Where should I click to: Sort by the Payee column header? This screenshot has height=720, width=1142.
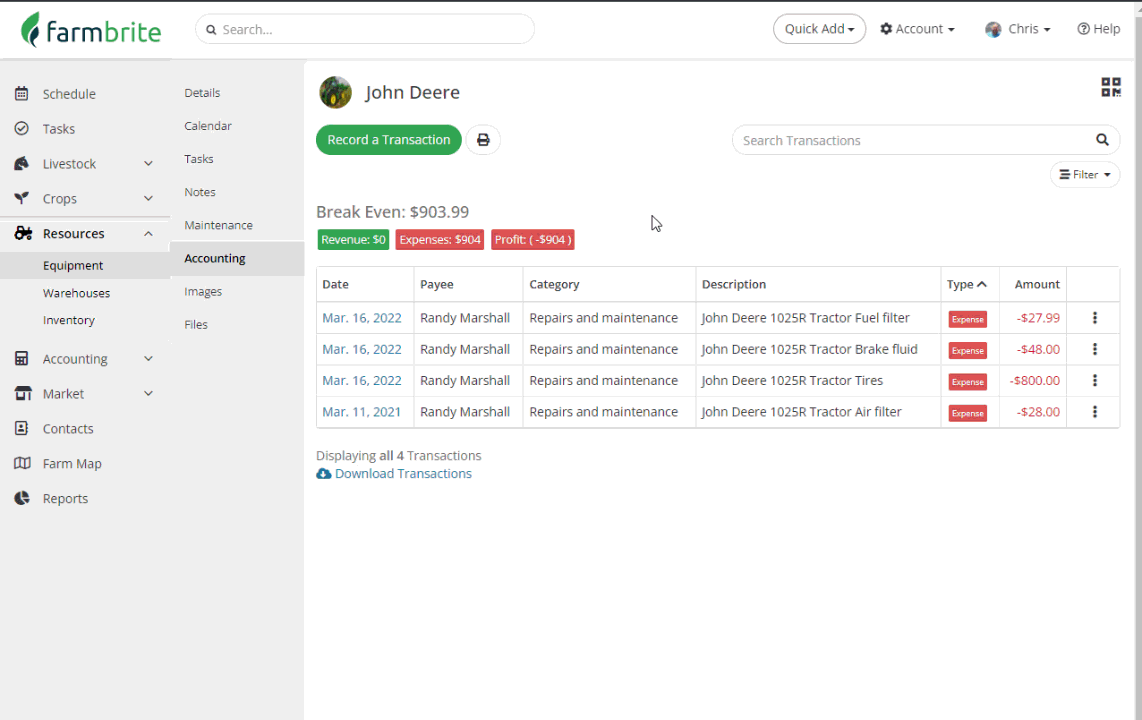point(436,284)
